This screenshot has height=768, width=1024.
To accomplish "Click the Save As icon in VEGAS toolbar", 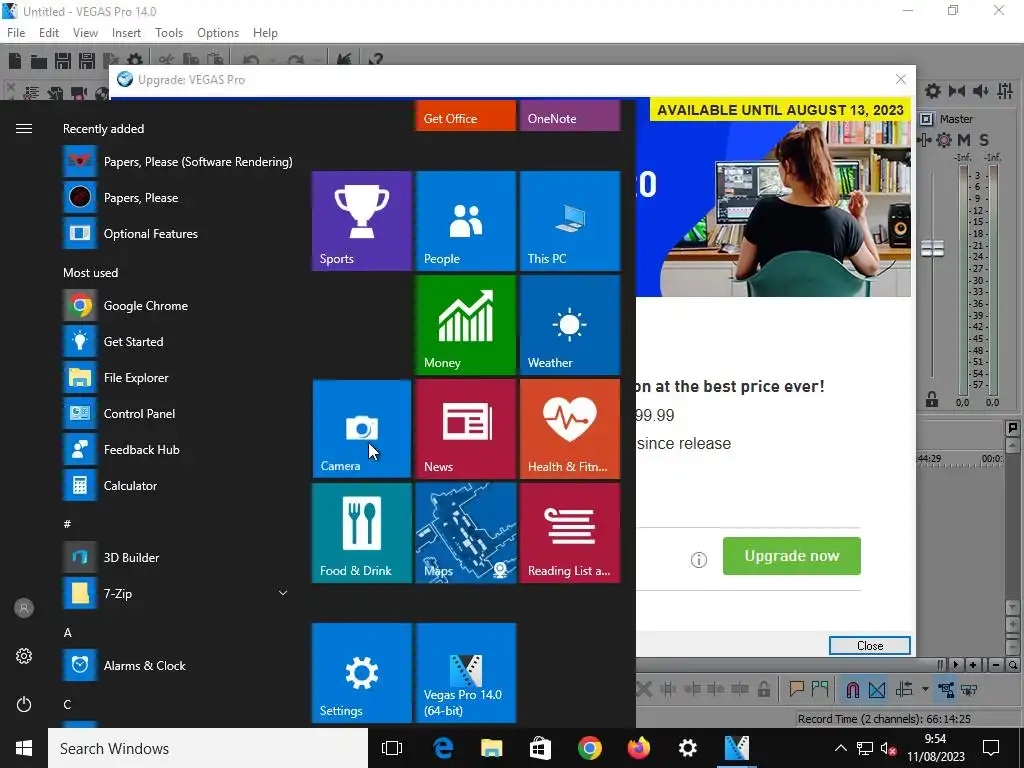I will [87, 61].
